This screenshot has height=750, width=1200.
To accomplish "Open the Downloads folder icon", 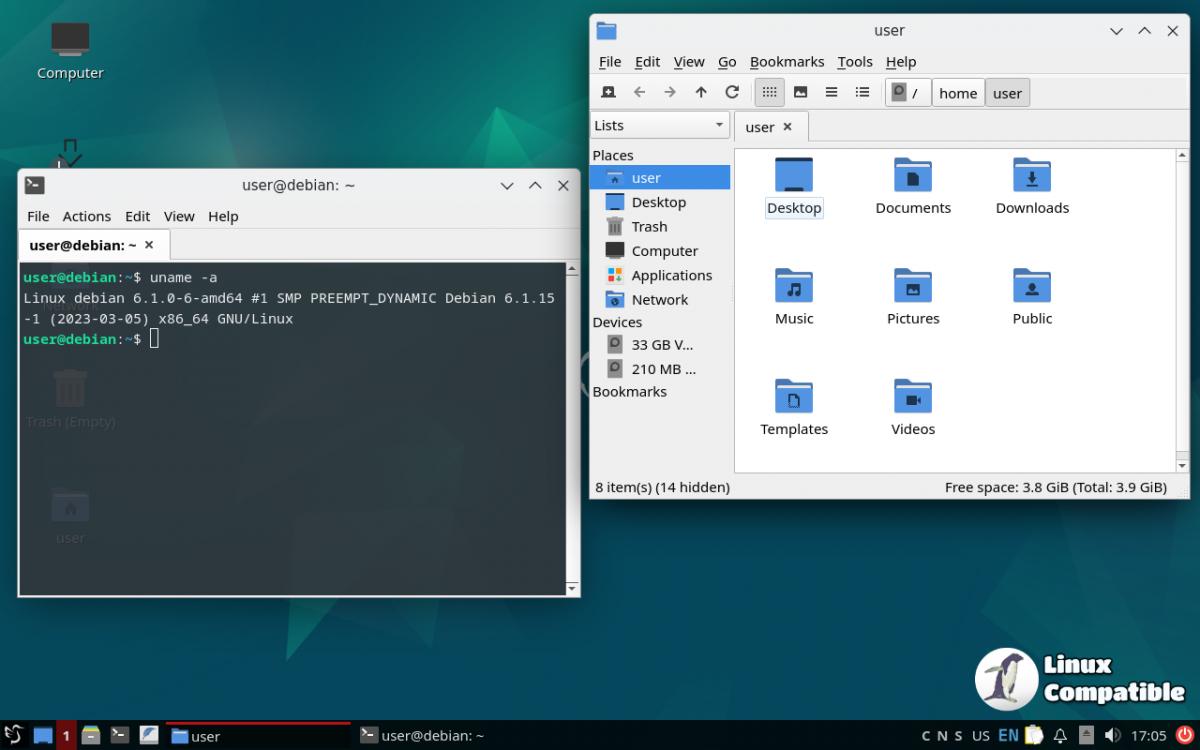I will tap(1032, 186).
